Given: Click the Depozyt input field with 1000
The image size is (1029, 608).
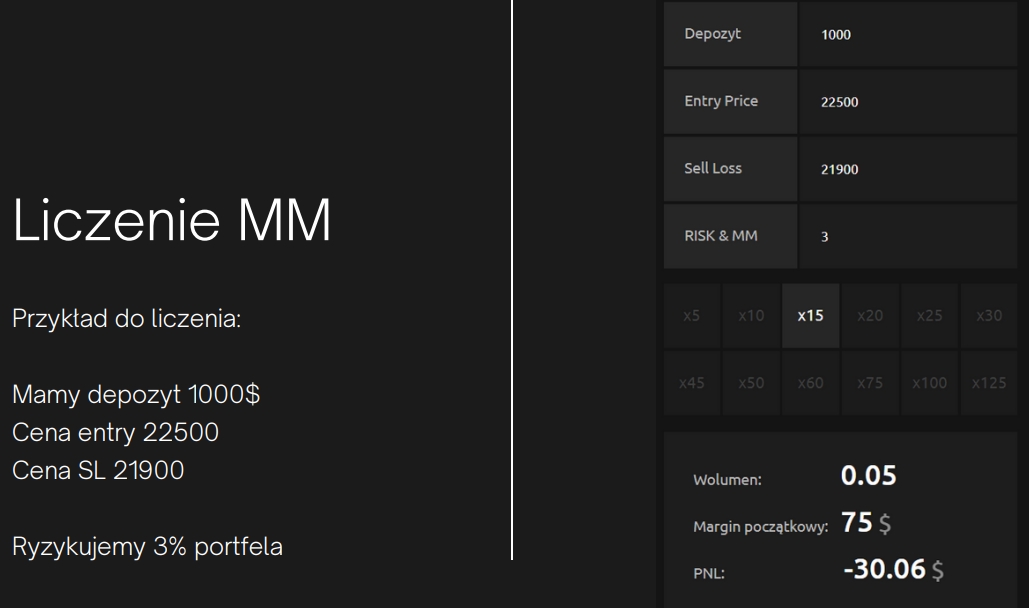Looking at the screenshot, I should [907, 35].
